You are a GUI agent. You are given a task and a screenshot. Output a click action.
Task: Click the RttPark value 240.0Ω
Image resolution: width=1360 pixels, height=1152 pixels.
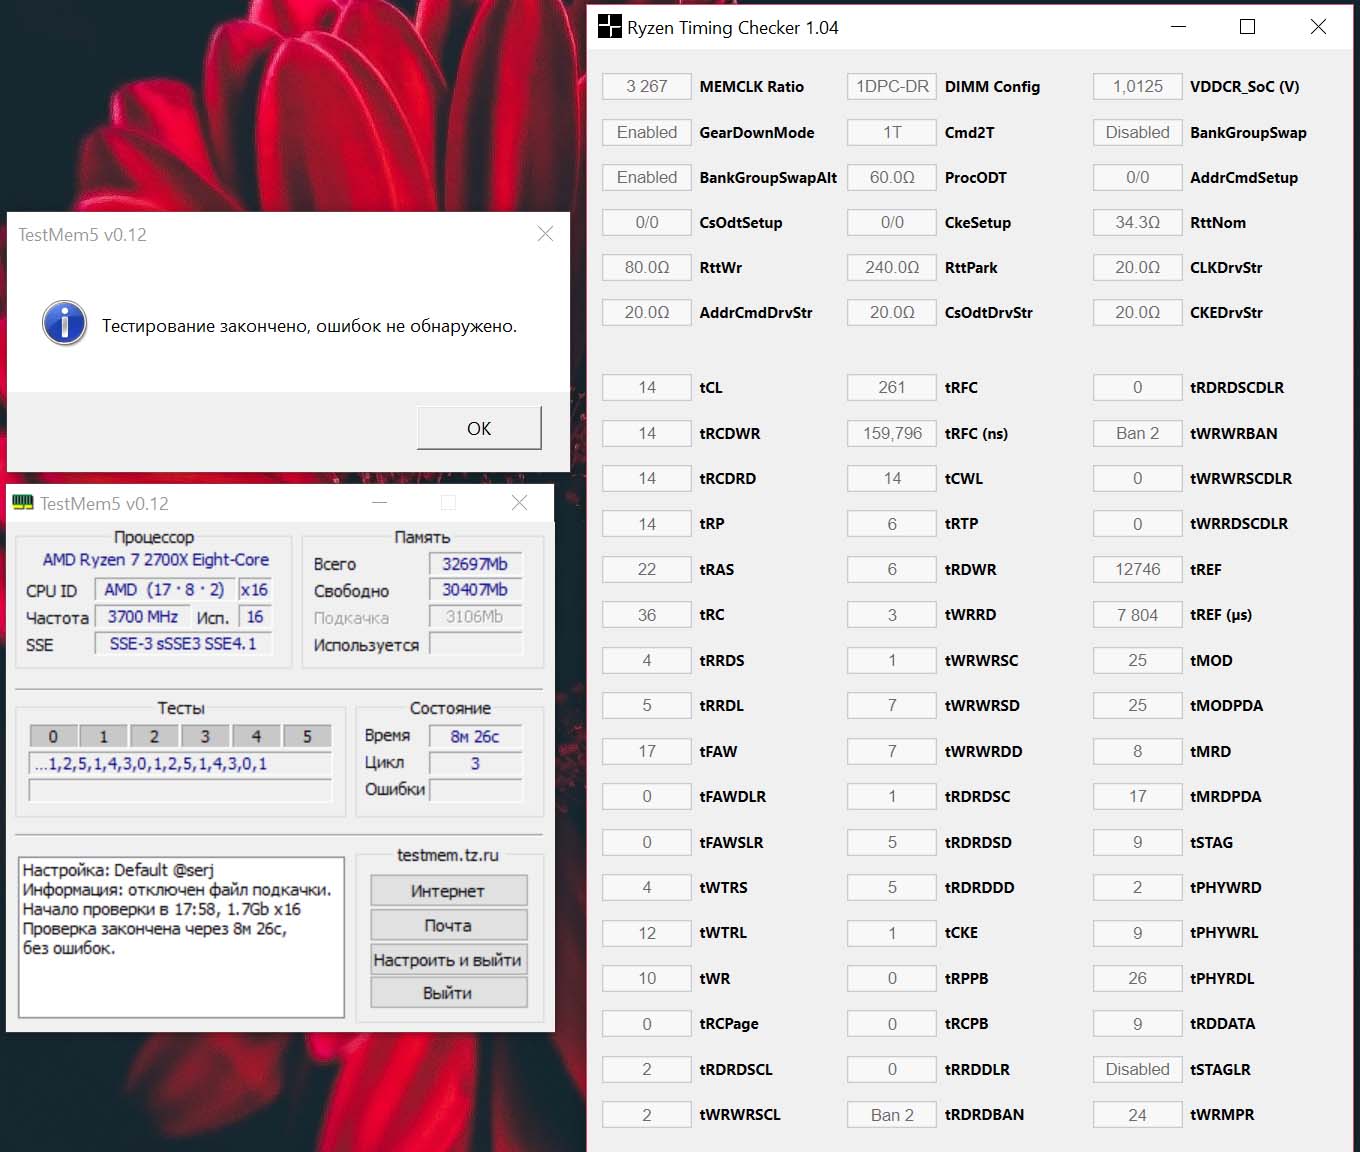[892, 267]
